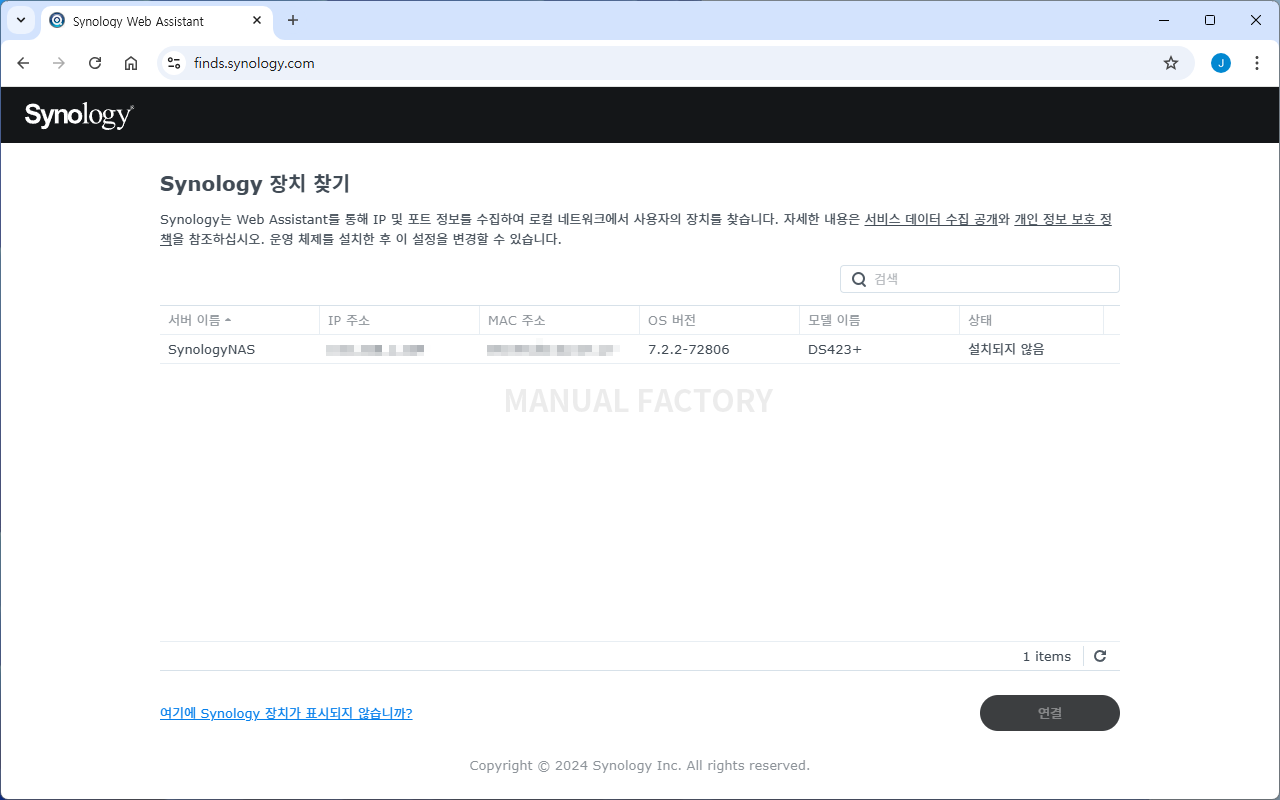This screenshot has width=1280, height=800.
Task: Open a new browser tab
Action: (x=293, y=20)
